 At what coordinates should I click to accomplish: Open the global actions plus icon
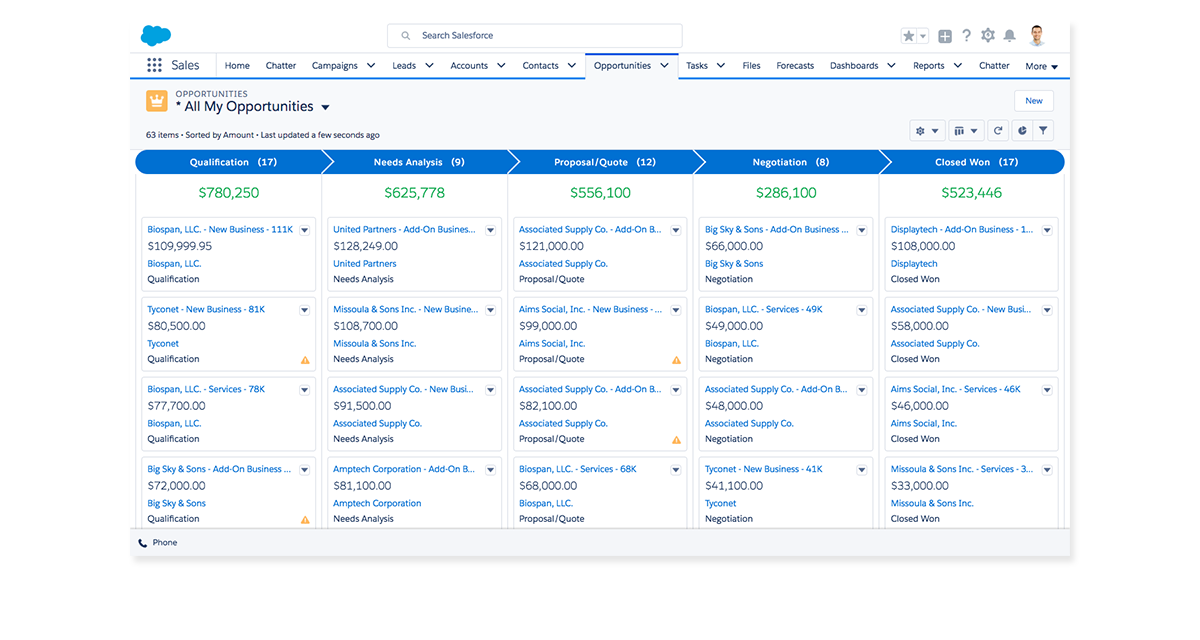coord(945,36)
